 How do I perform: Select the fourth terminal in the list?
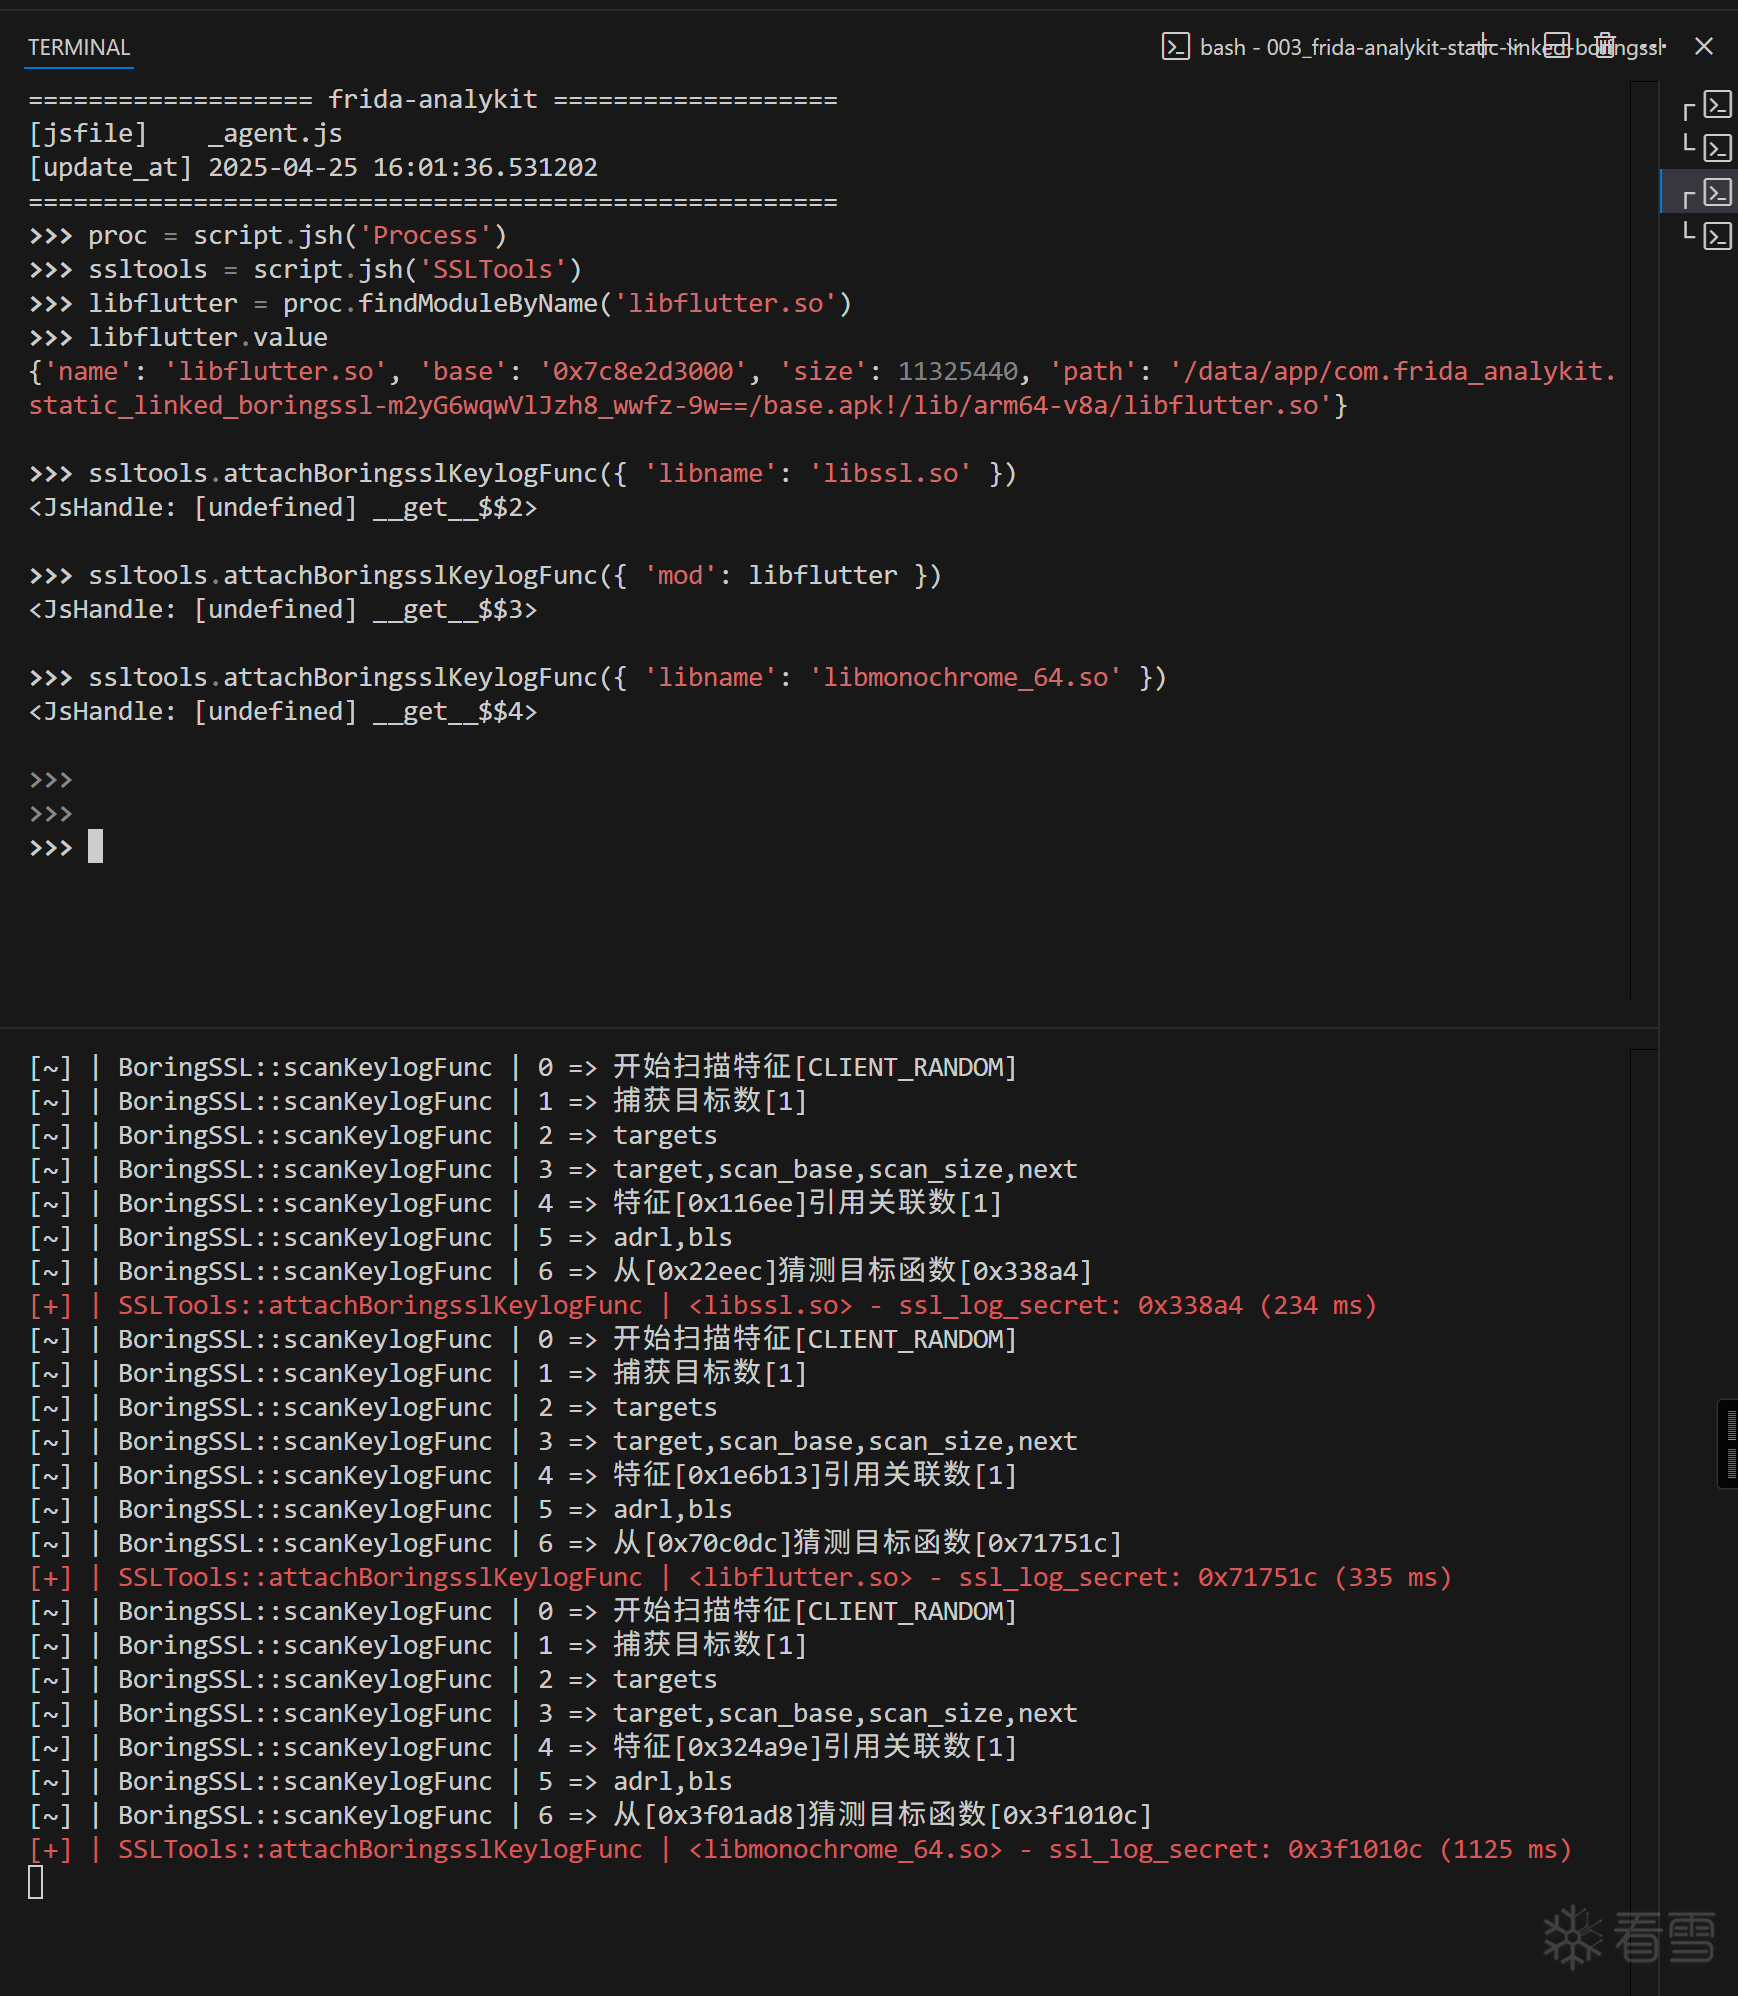[x=1716, y=237]
